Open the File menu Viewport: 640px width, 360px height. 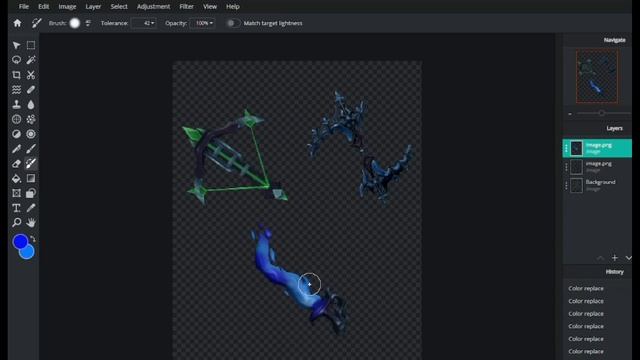(24, 7)
